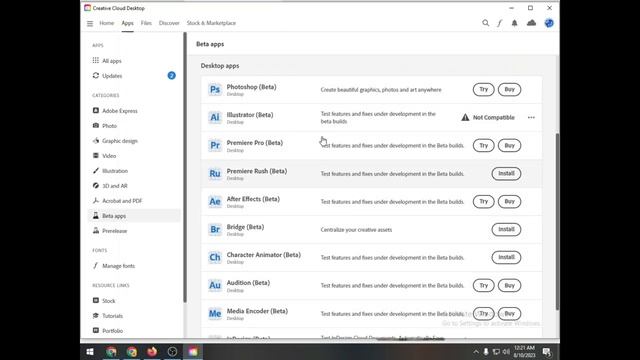
Task: Click Photoshop (Beta) app name
Action: pyautogui.click(x=251, y=87)
